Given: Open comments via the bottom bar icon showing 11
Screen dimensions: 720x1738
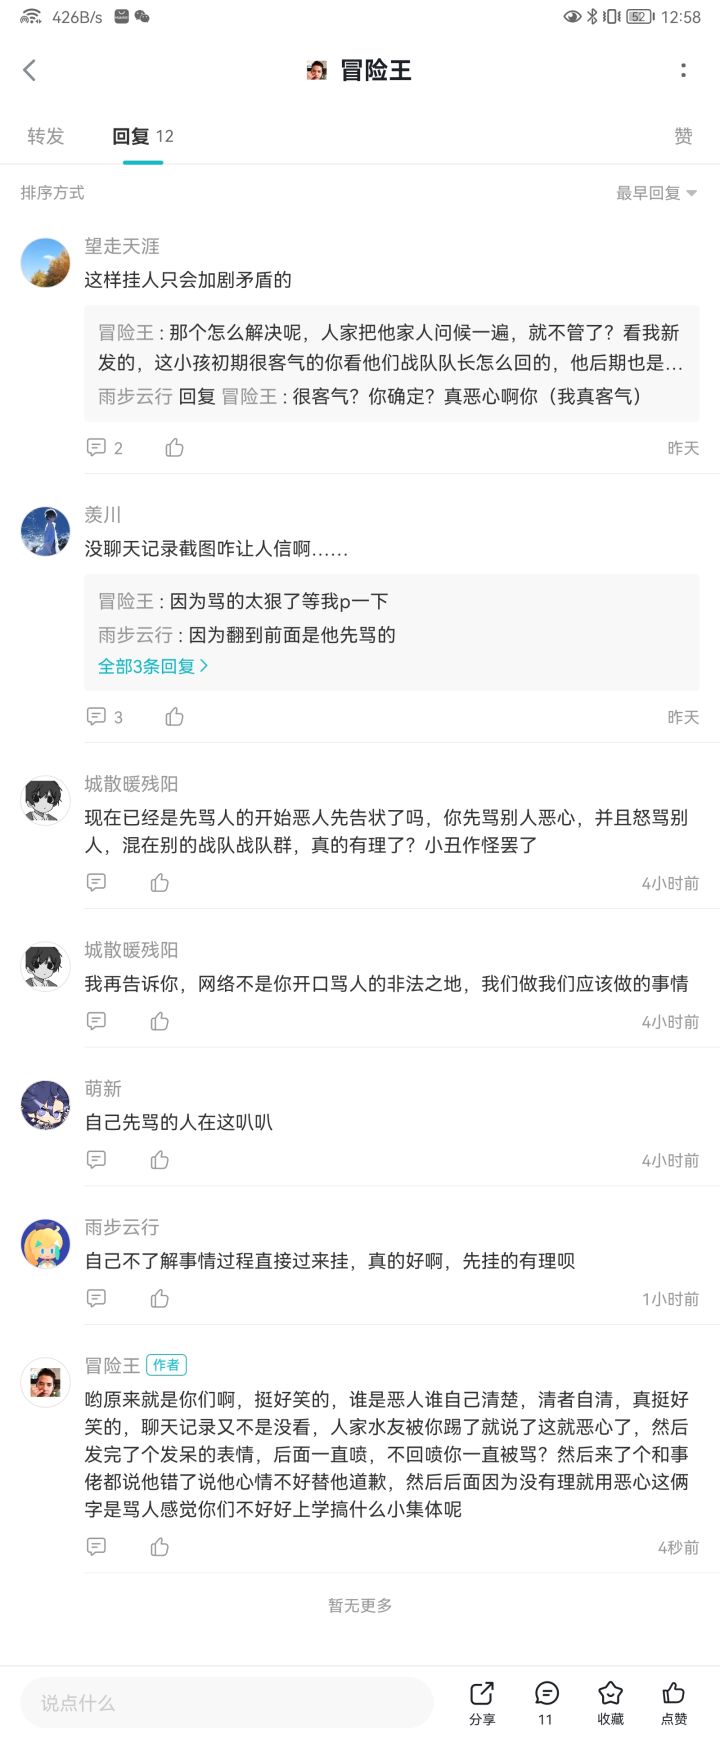Looking at the screenshot, I should click(x=546, y=1702).
